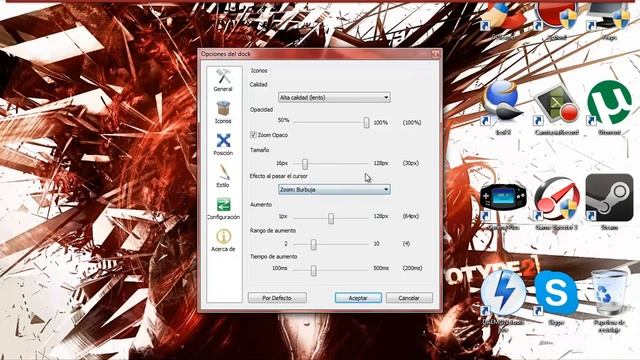Click the Aumento slider handle
This screenshot has height=360, width=640.
point(331,218)
